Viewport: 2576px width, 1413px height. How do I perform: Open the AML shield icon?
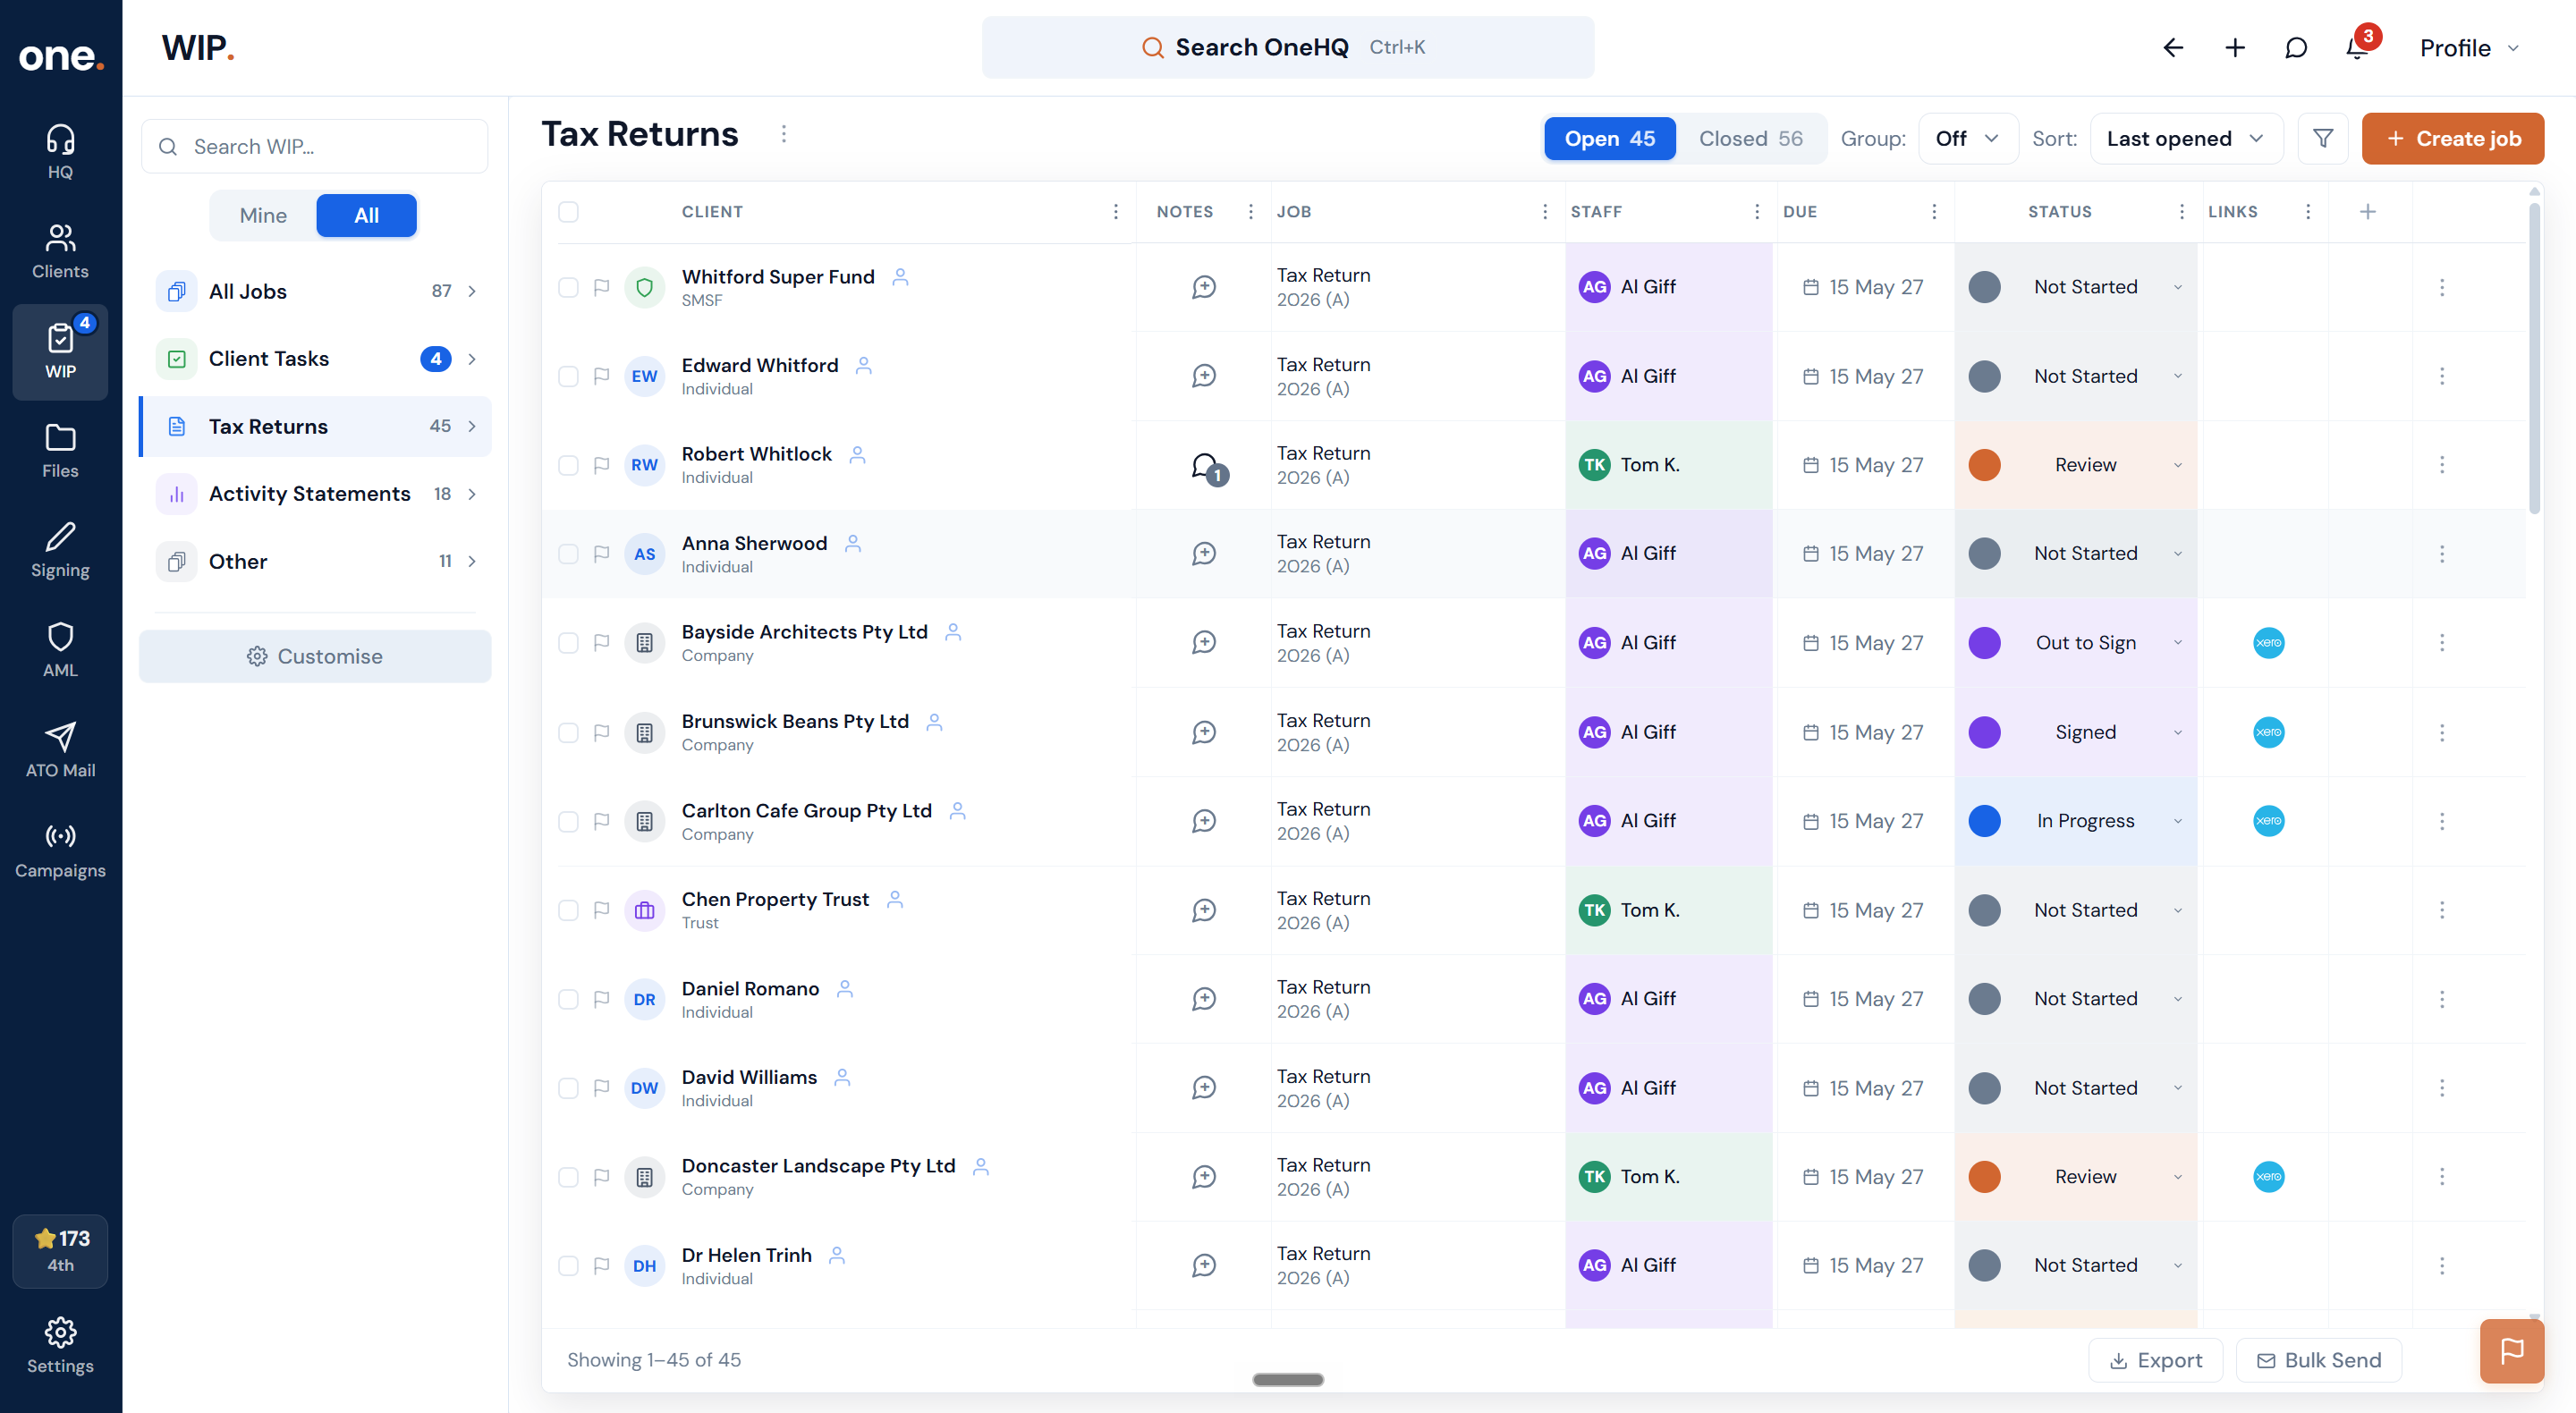60,651
